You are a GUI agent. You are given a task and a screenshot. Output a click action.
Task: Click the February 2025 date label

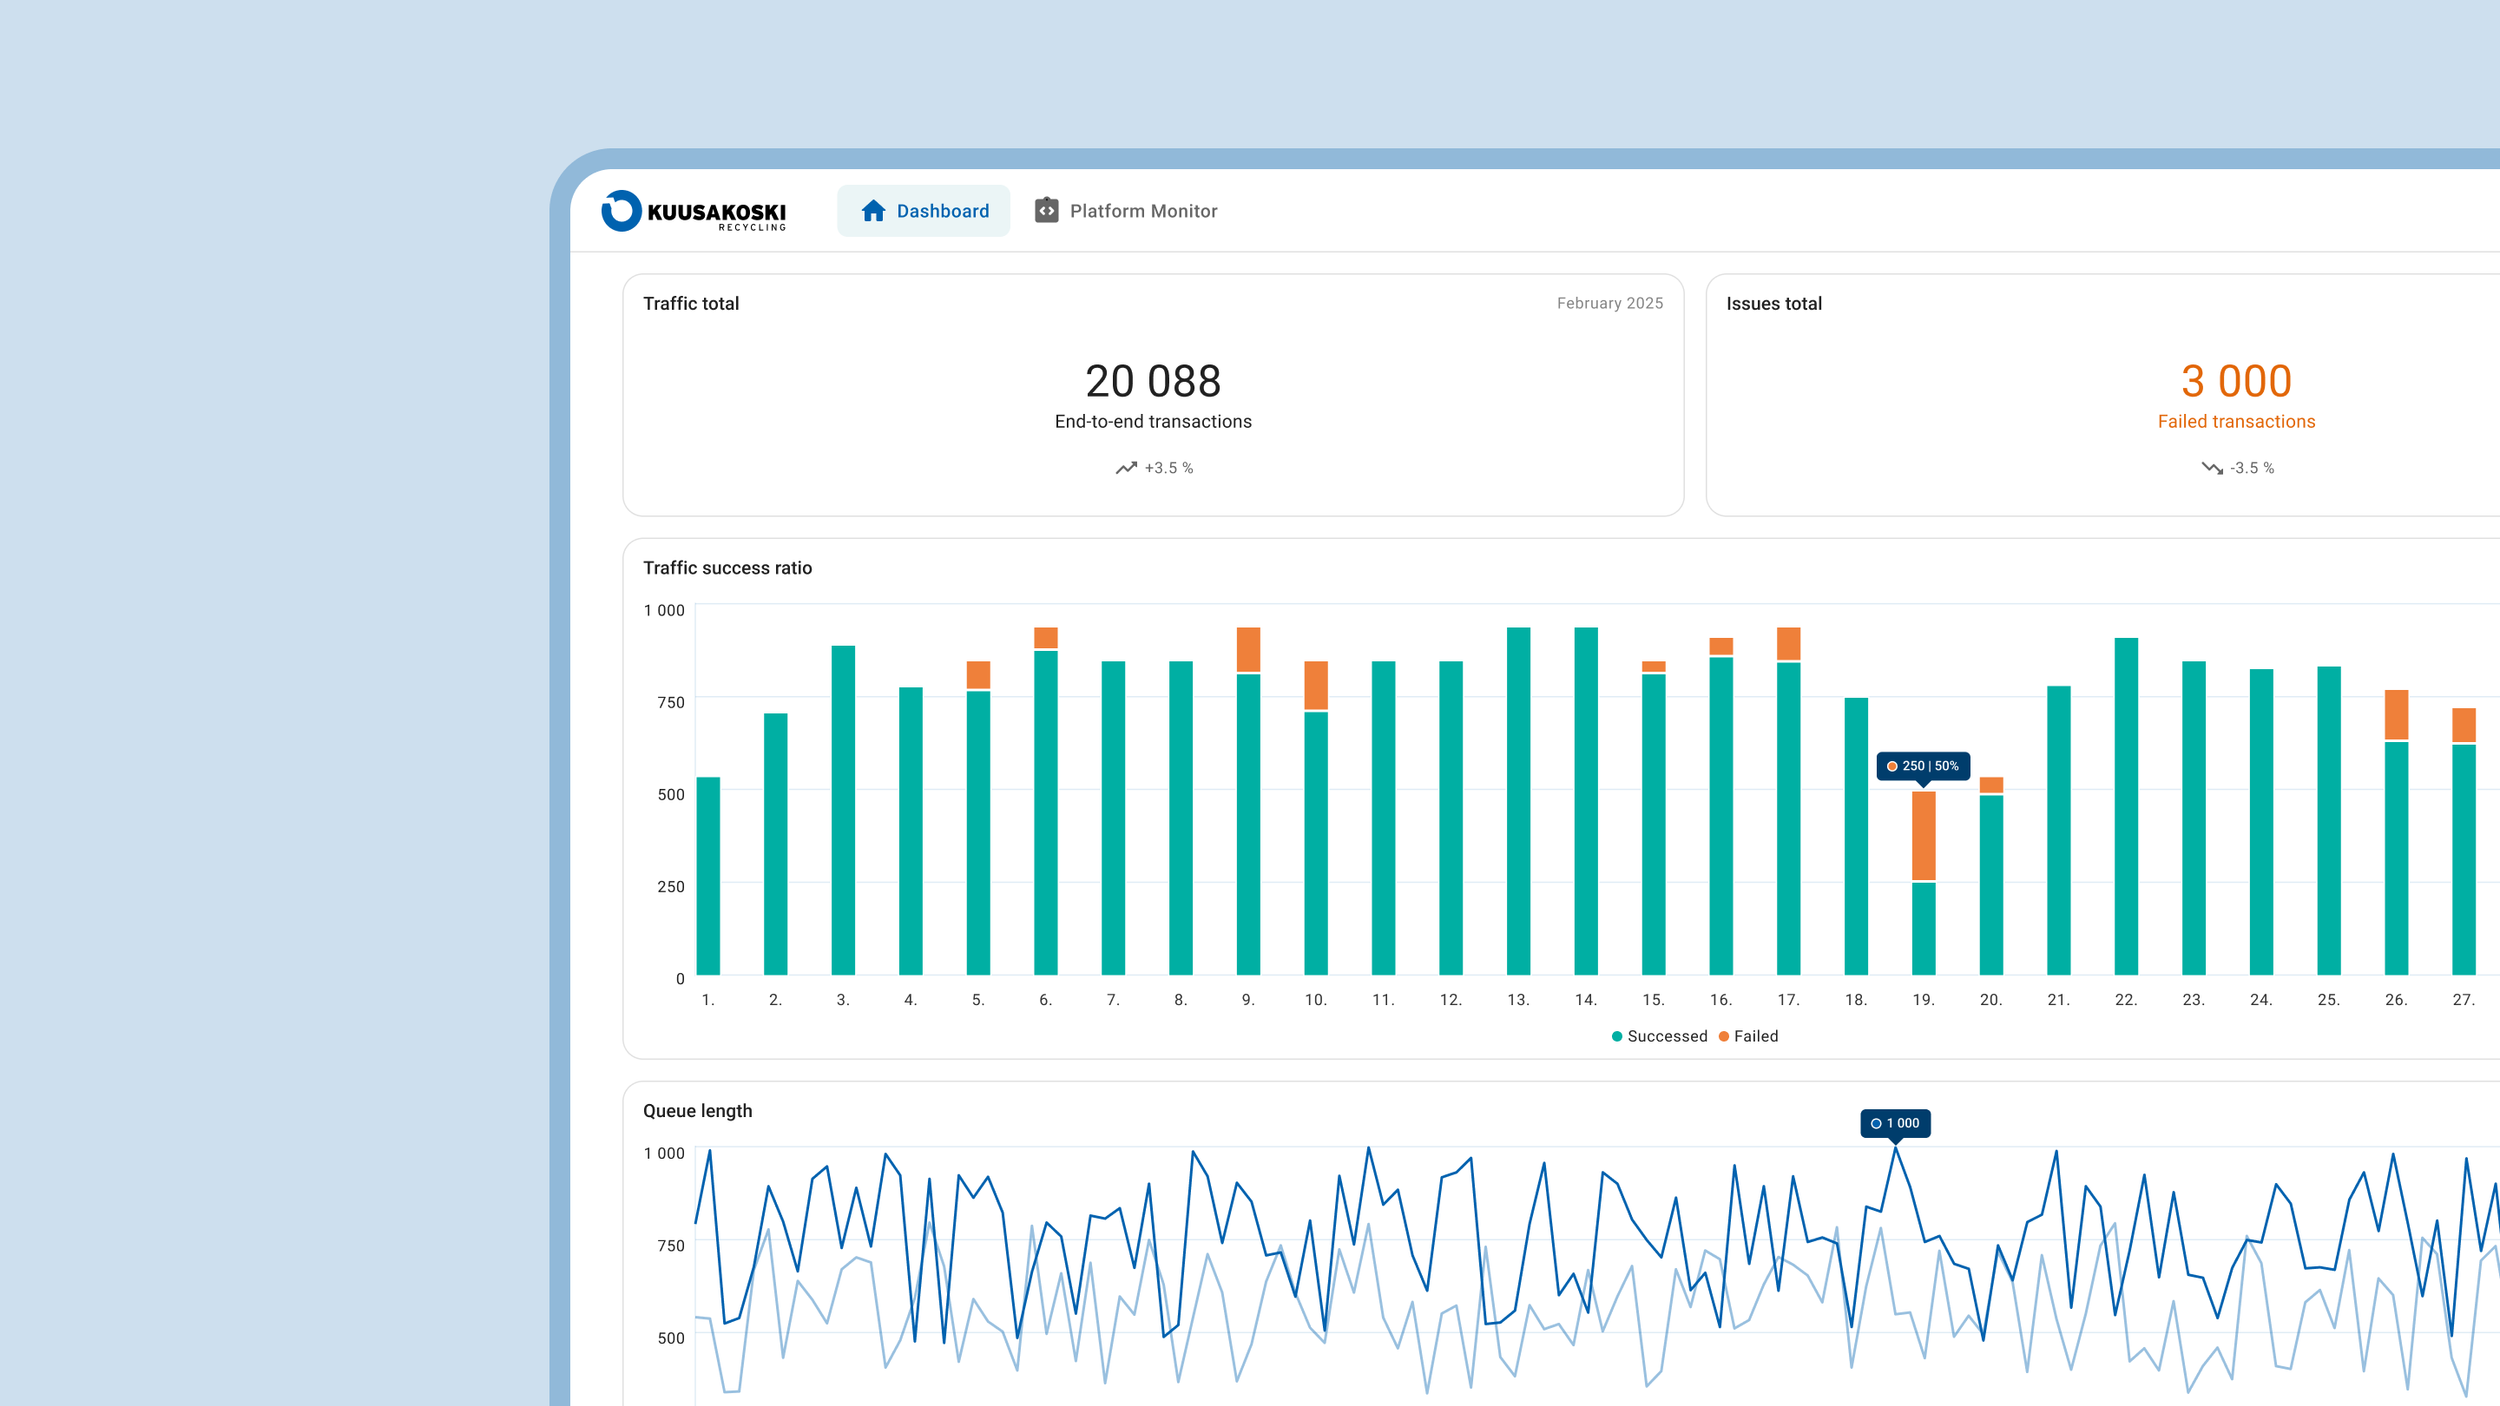click(x=1610, y=303)
